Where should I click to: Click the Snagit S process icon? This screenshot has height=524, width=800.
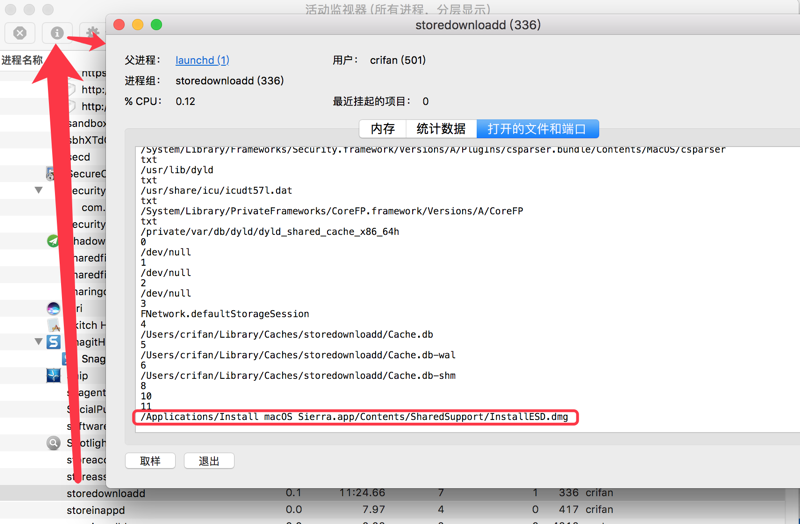tap(54, 342)
